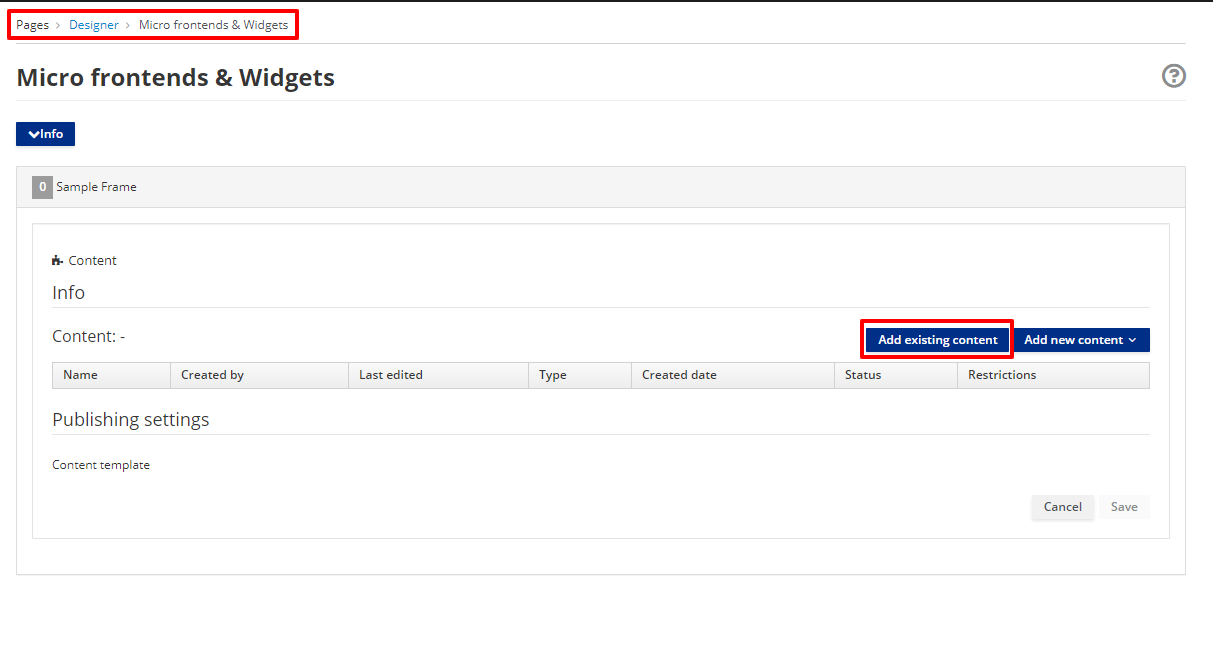This screenshot has width=1213, height=657.
Task: Navigate to Pages breadcrumb item
Action: 32,25
